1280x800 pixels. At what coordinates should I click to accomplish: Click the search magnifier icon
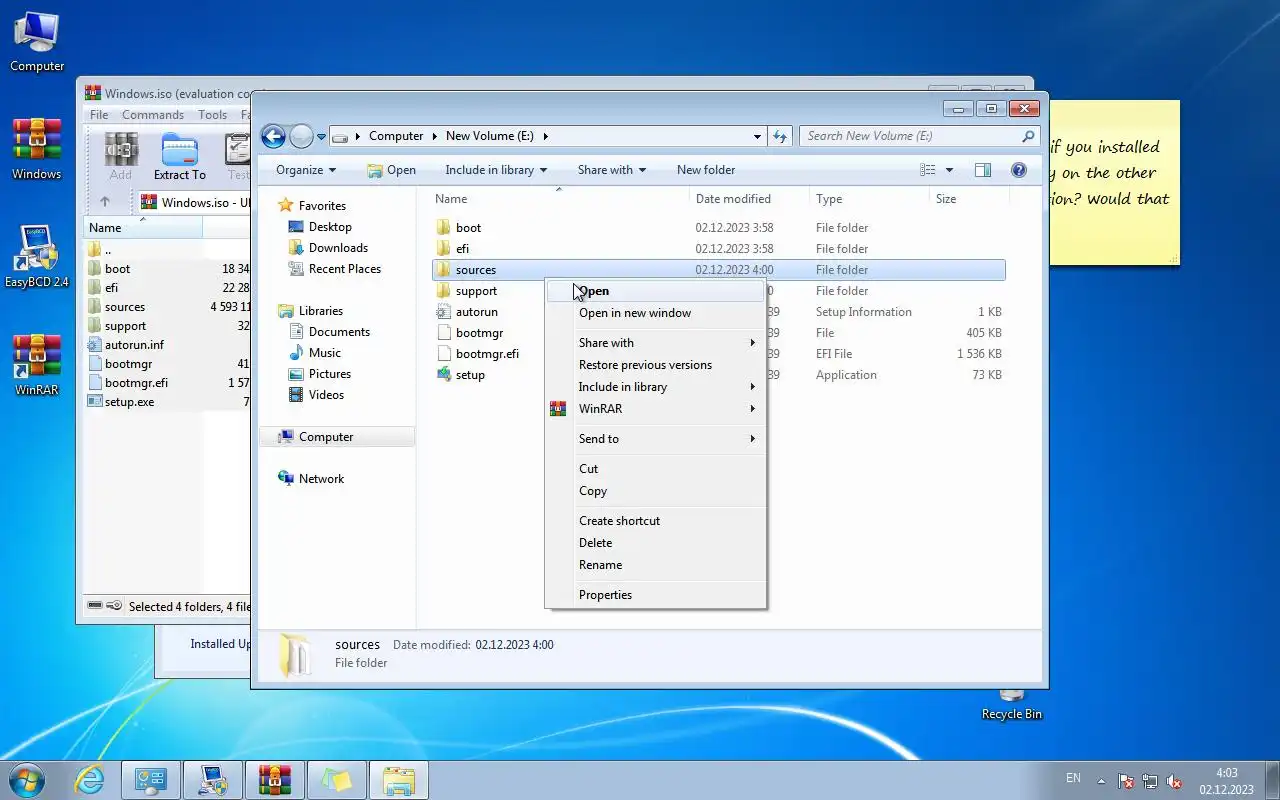(x=1028, y=136)
